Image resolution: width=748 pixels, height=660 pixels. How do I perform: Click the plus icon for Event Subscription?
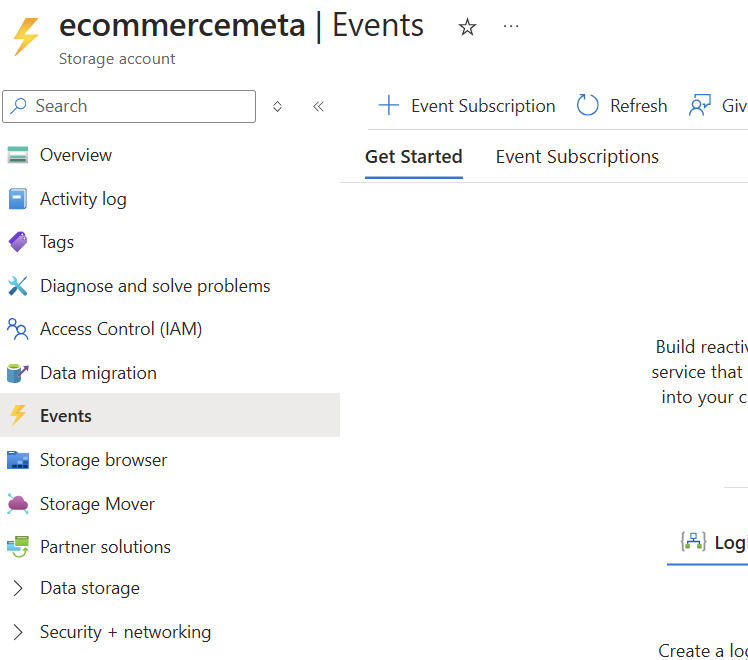click(x=389, y=105)
